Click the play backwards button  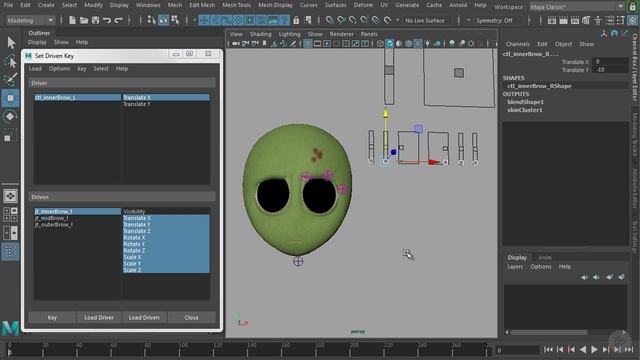tap(583, 349)
